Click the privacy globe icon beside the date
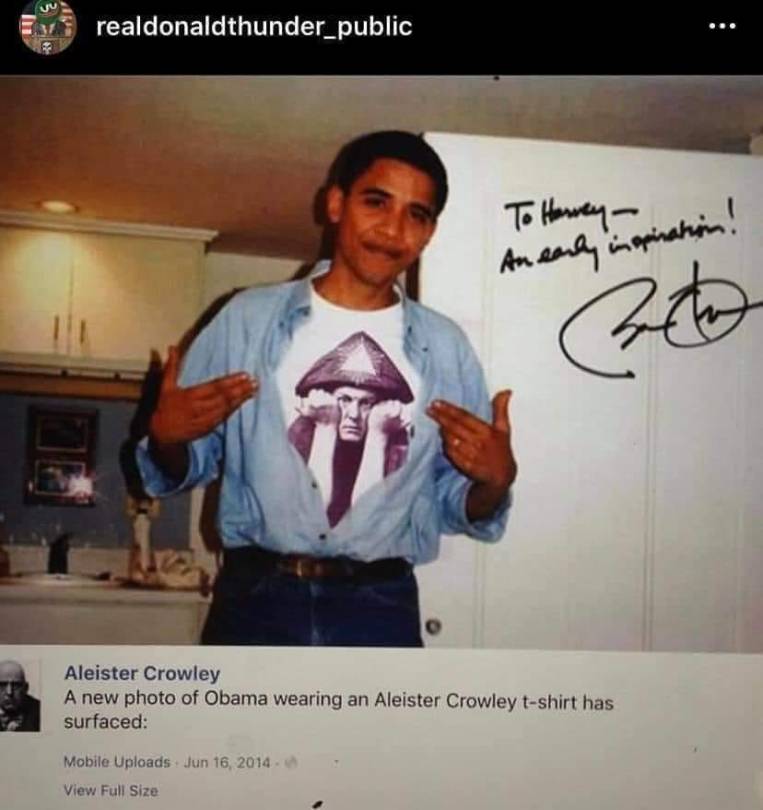This screenshot has width=763, height=810. click(289, 762)
